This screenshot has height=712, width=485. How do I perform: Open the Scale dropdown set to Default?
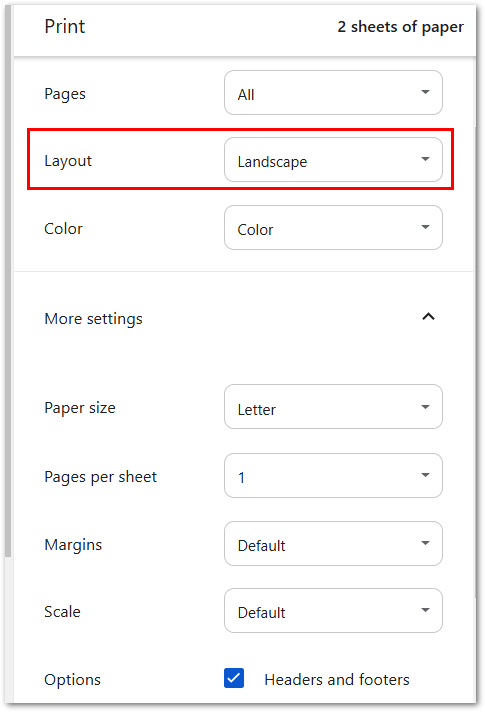333,611
